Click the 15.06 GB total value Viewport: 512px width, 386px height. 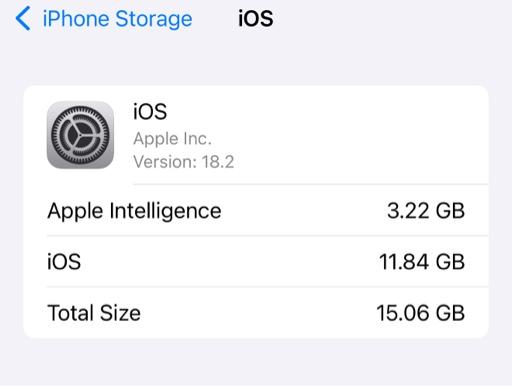pyautogui.click(x=420, y=313)
